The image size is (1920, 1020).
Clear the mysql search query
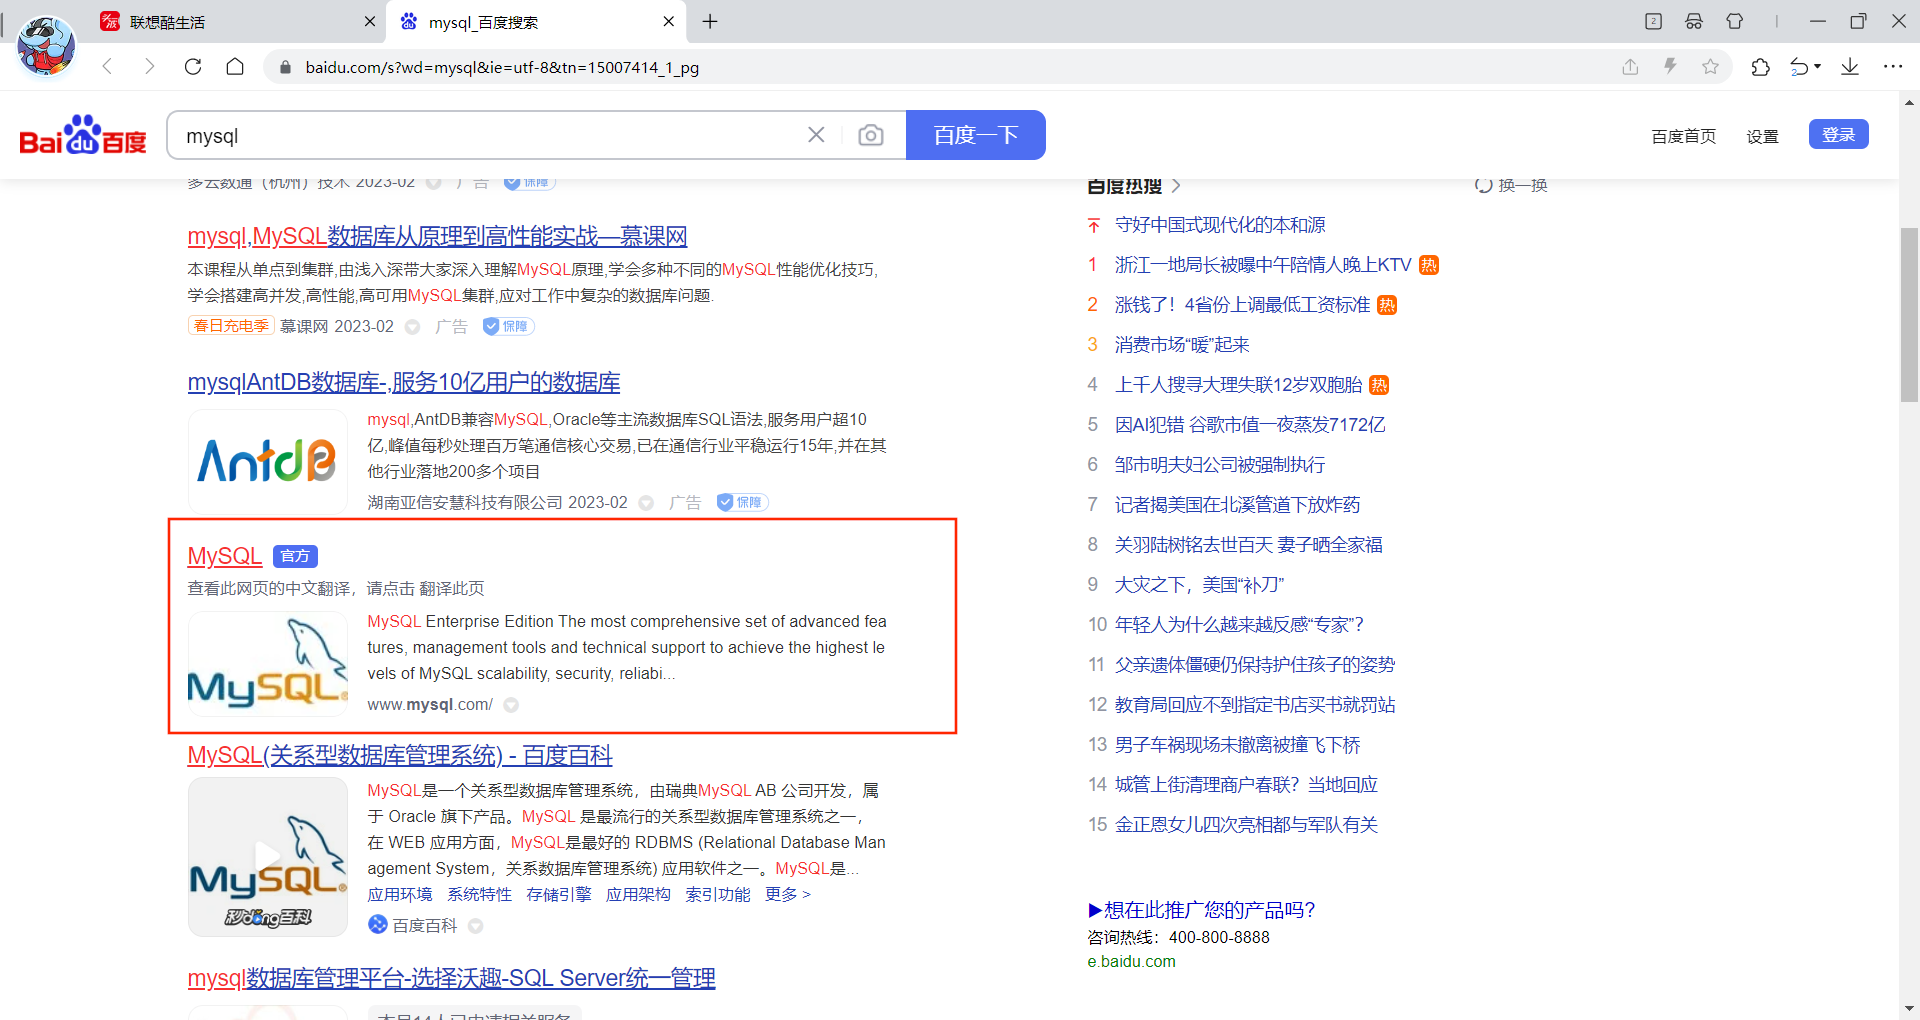coord(816,135)
